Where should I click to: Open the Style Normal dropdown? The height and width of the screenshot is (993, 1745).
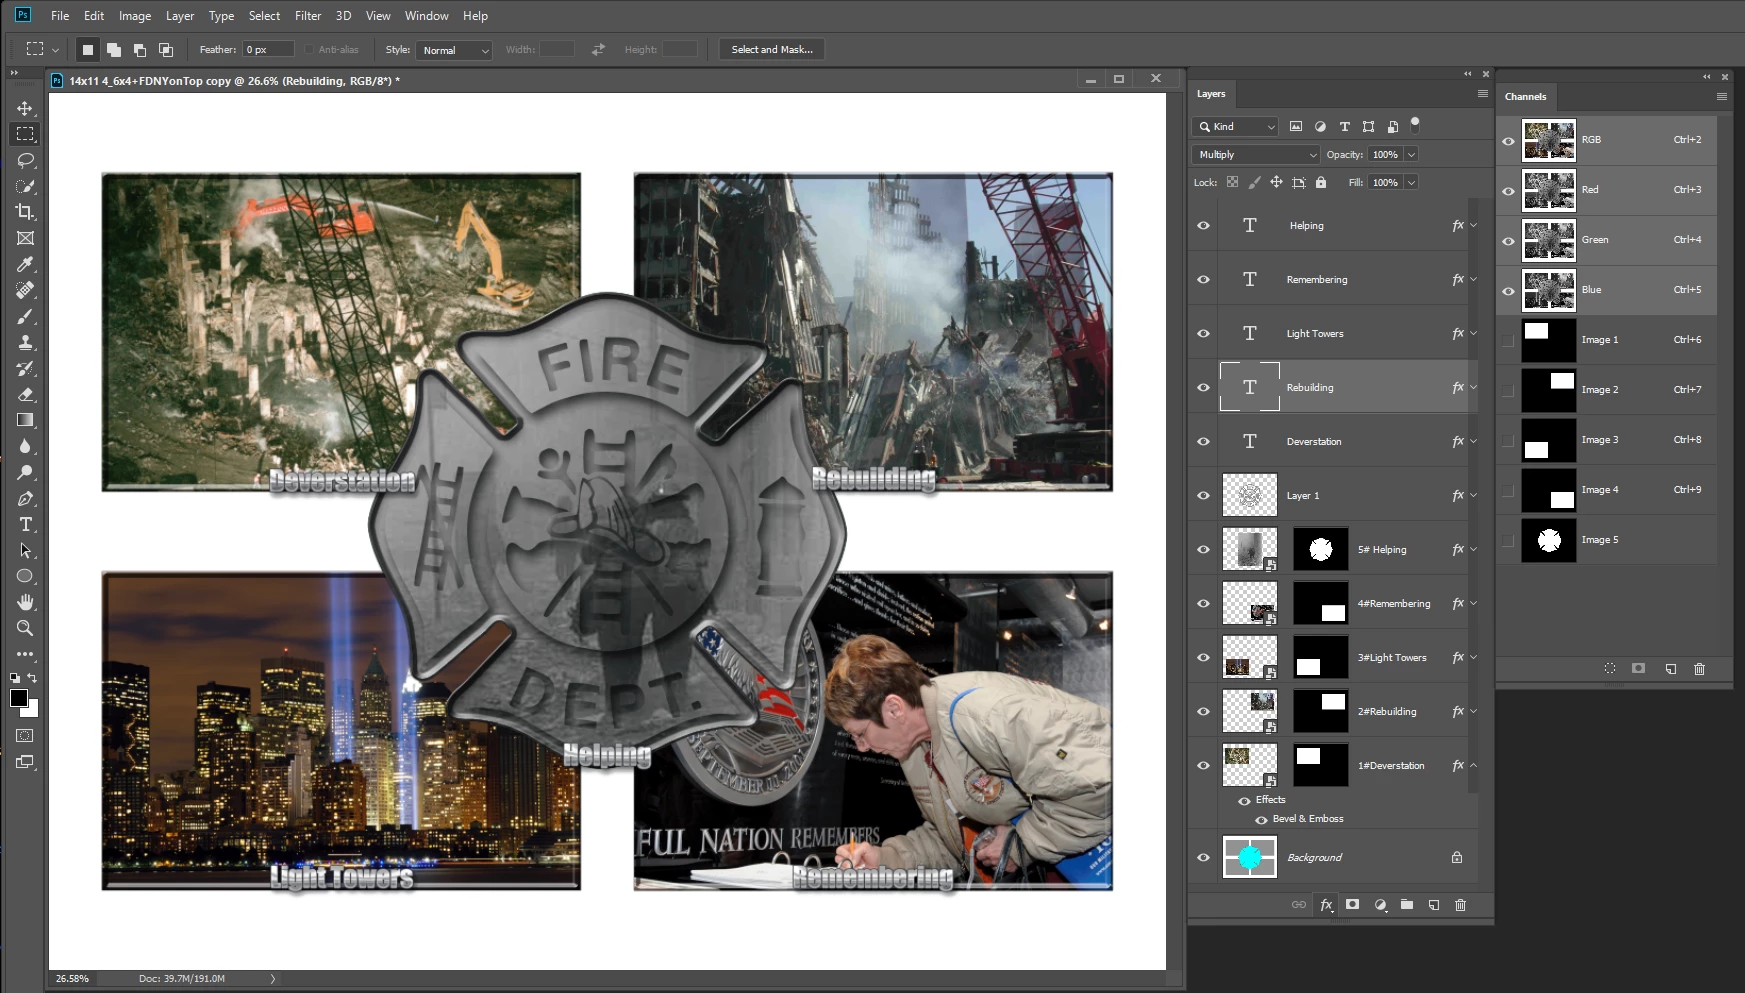[x=455, y=50]
